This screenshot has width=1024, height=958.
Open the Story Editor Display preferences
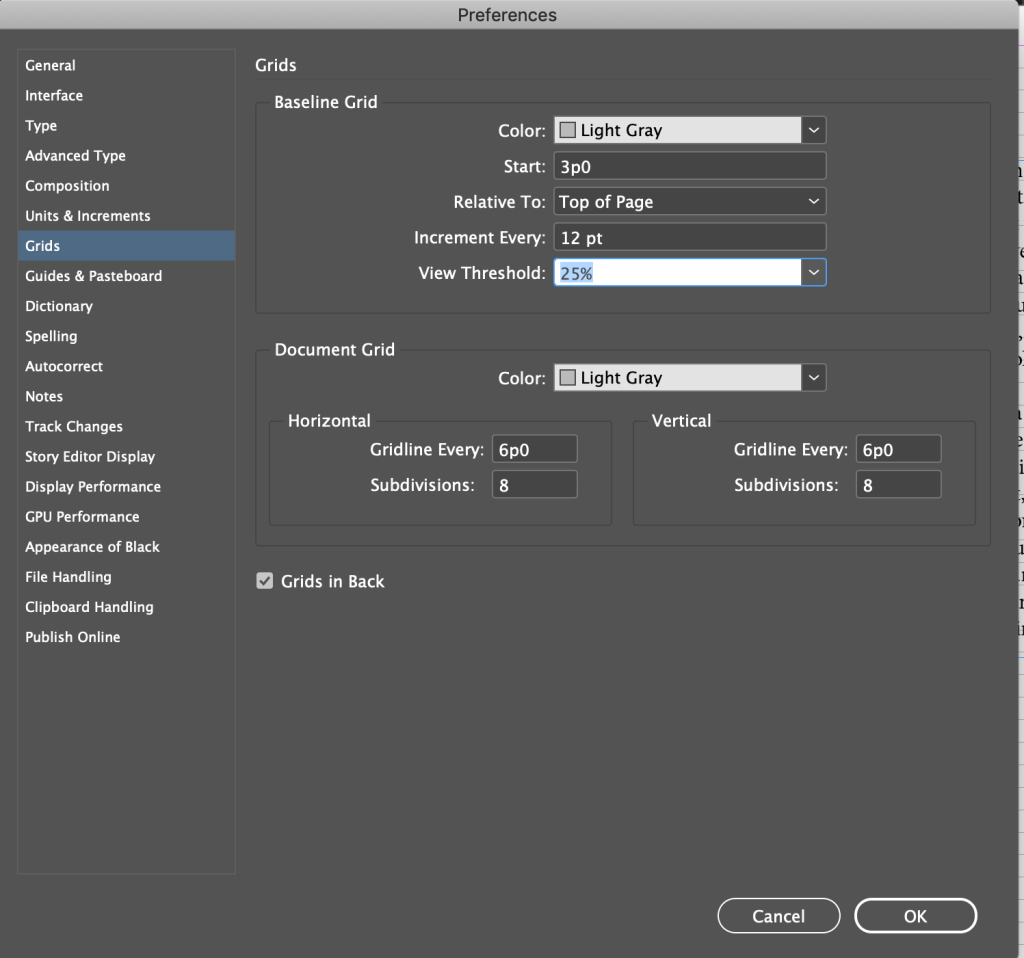90,457
